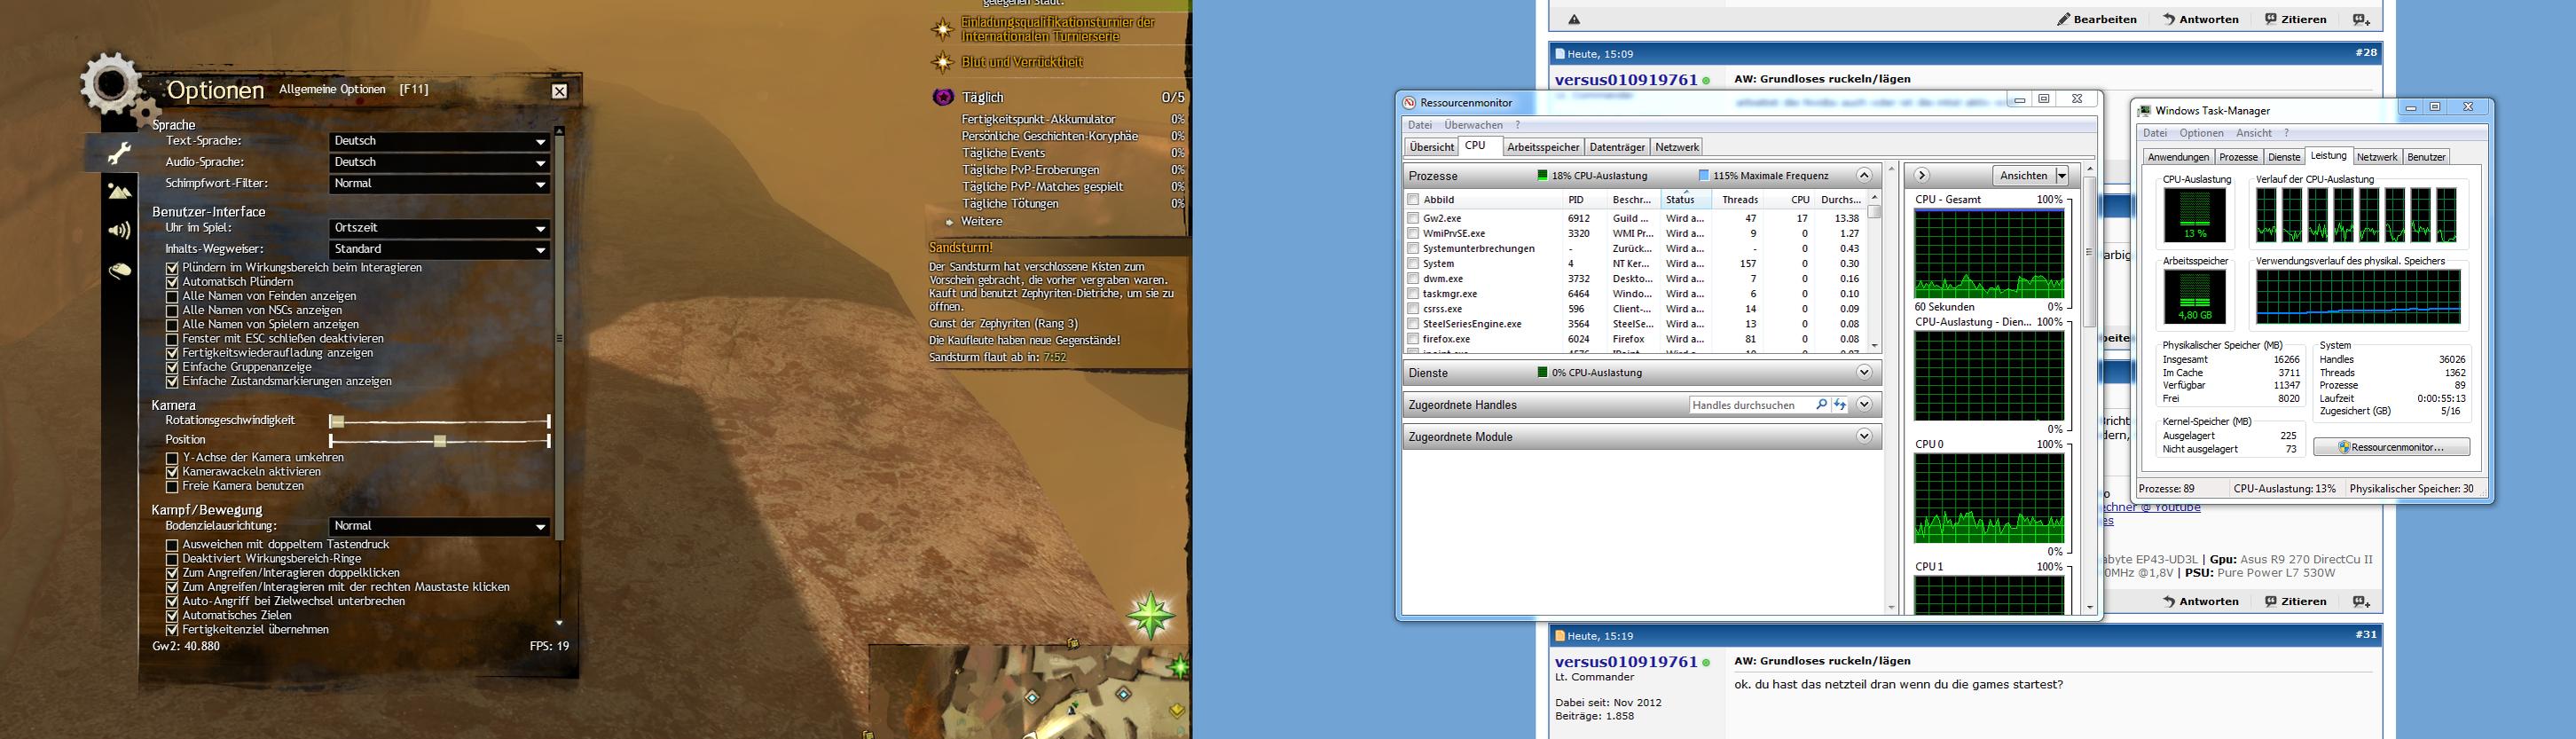2576x739 pixels.
Task: Expand Weitere daily achievements
Action: pyautogui.click(x=982, y=221)
